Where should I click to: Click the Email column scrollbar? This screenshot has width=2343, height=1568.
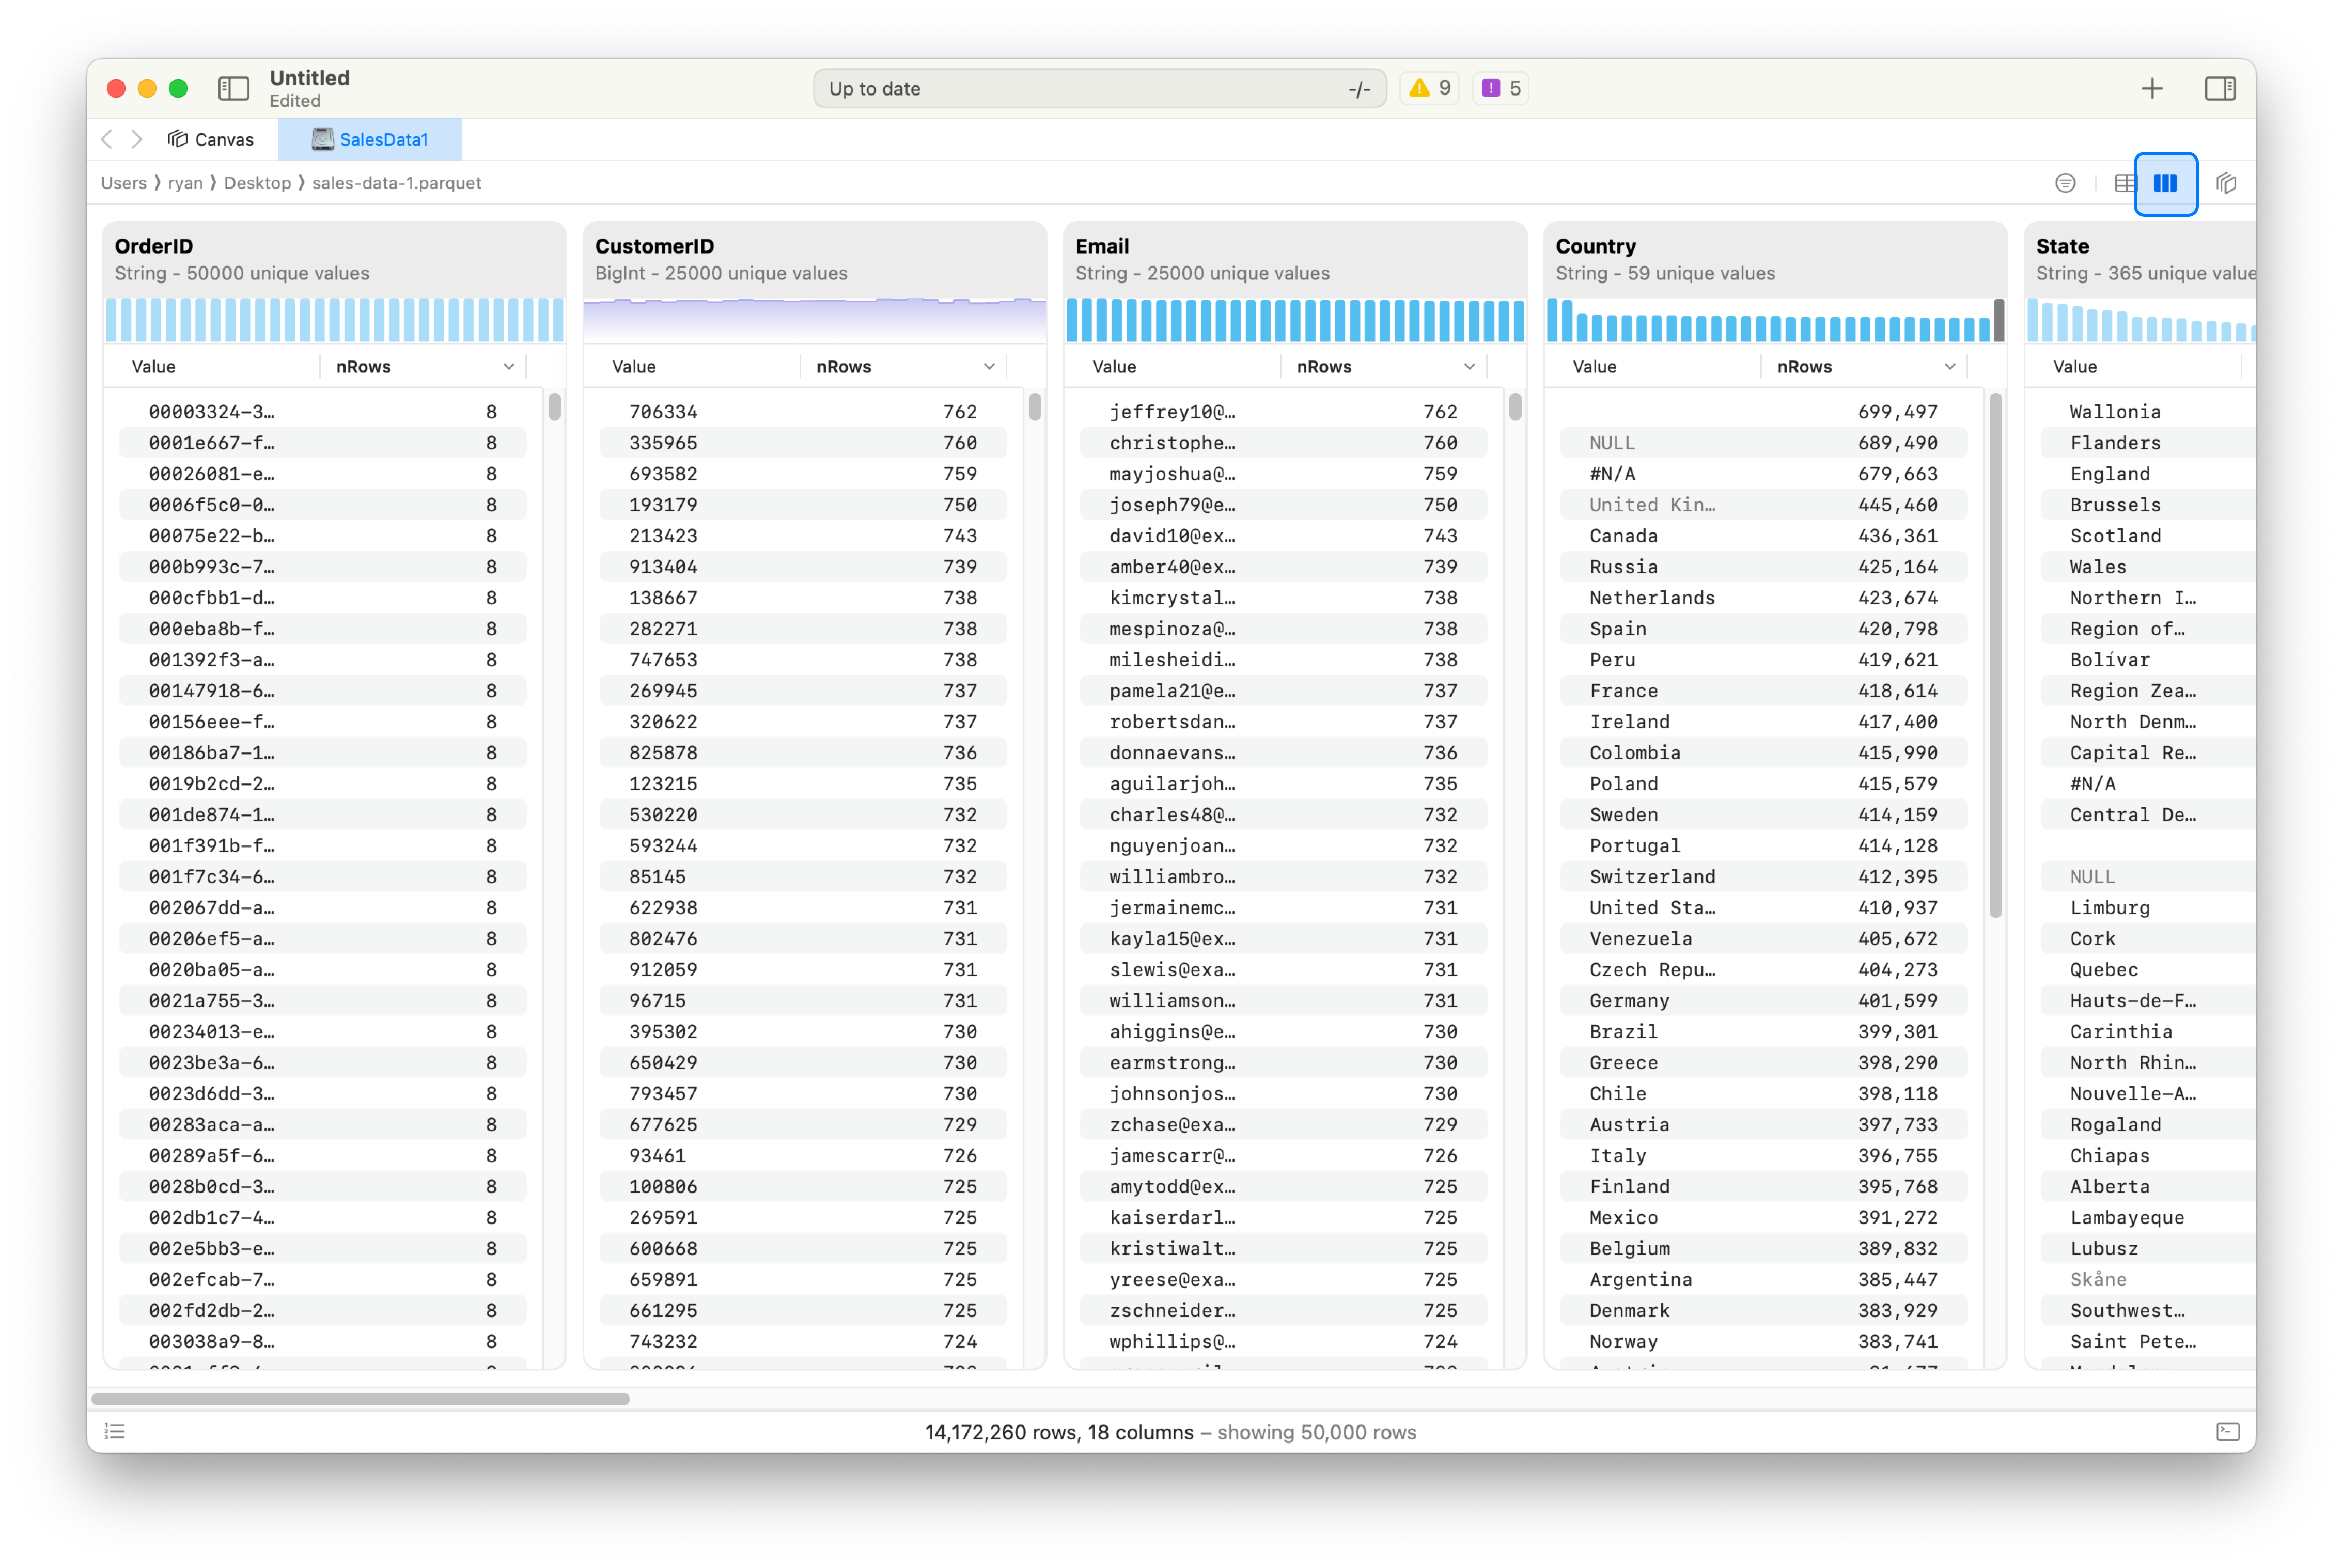click(1515, 406)
